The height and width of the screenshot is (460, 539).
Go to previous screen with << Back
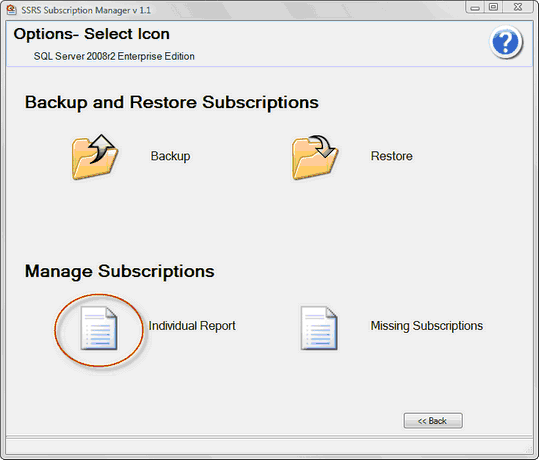point(433,421)
